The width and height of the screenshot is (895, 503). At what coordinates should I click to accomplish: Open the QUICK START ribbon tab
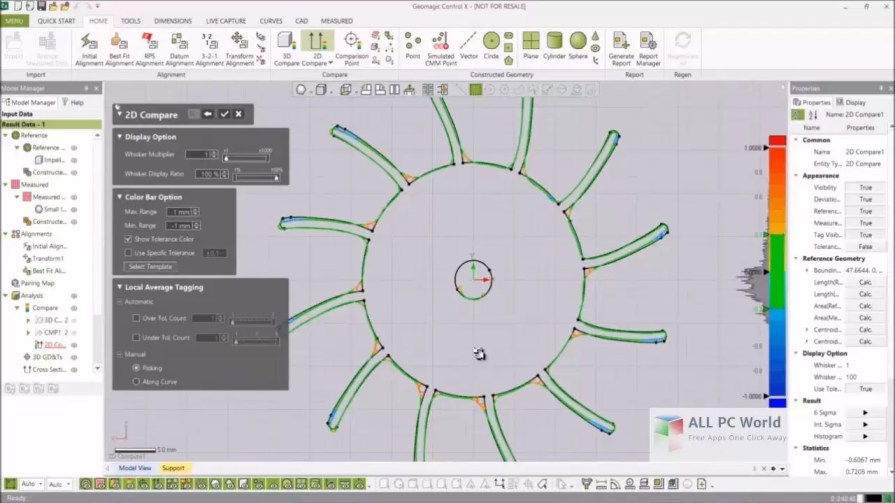coord(56,21)
